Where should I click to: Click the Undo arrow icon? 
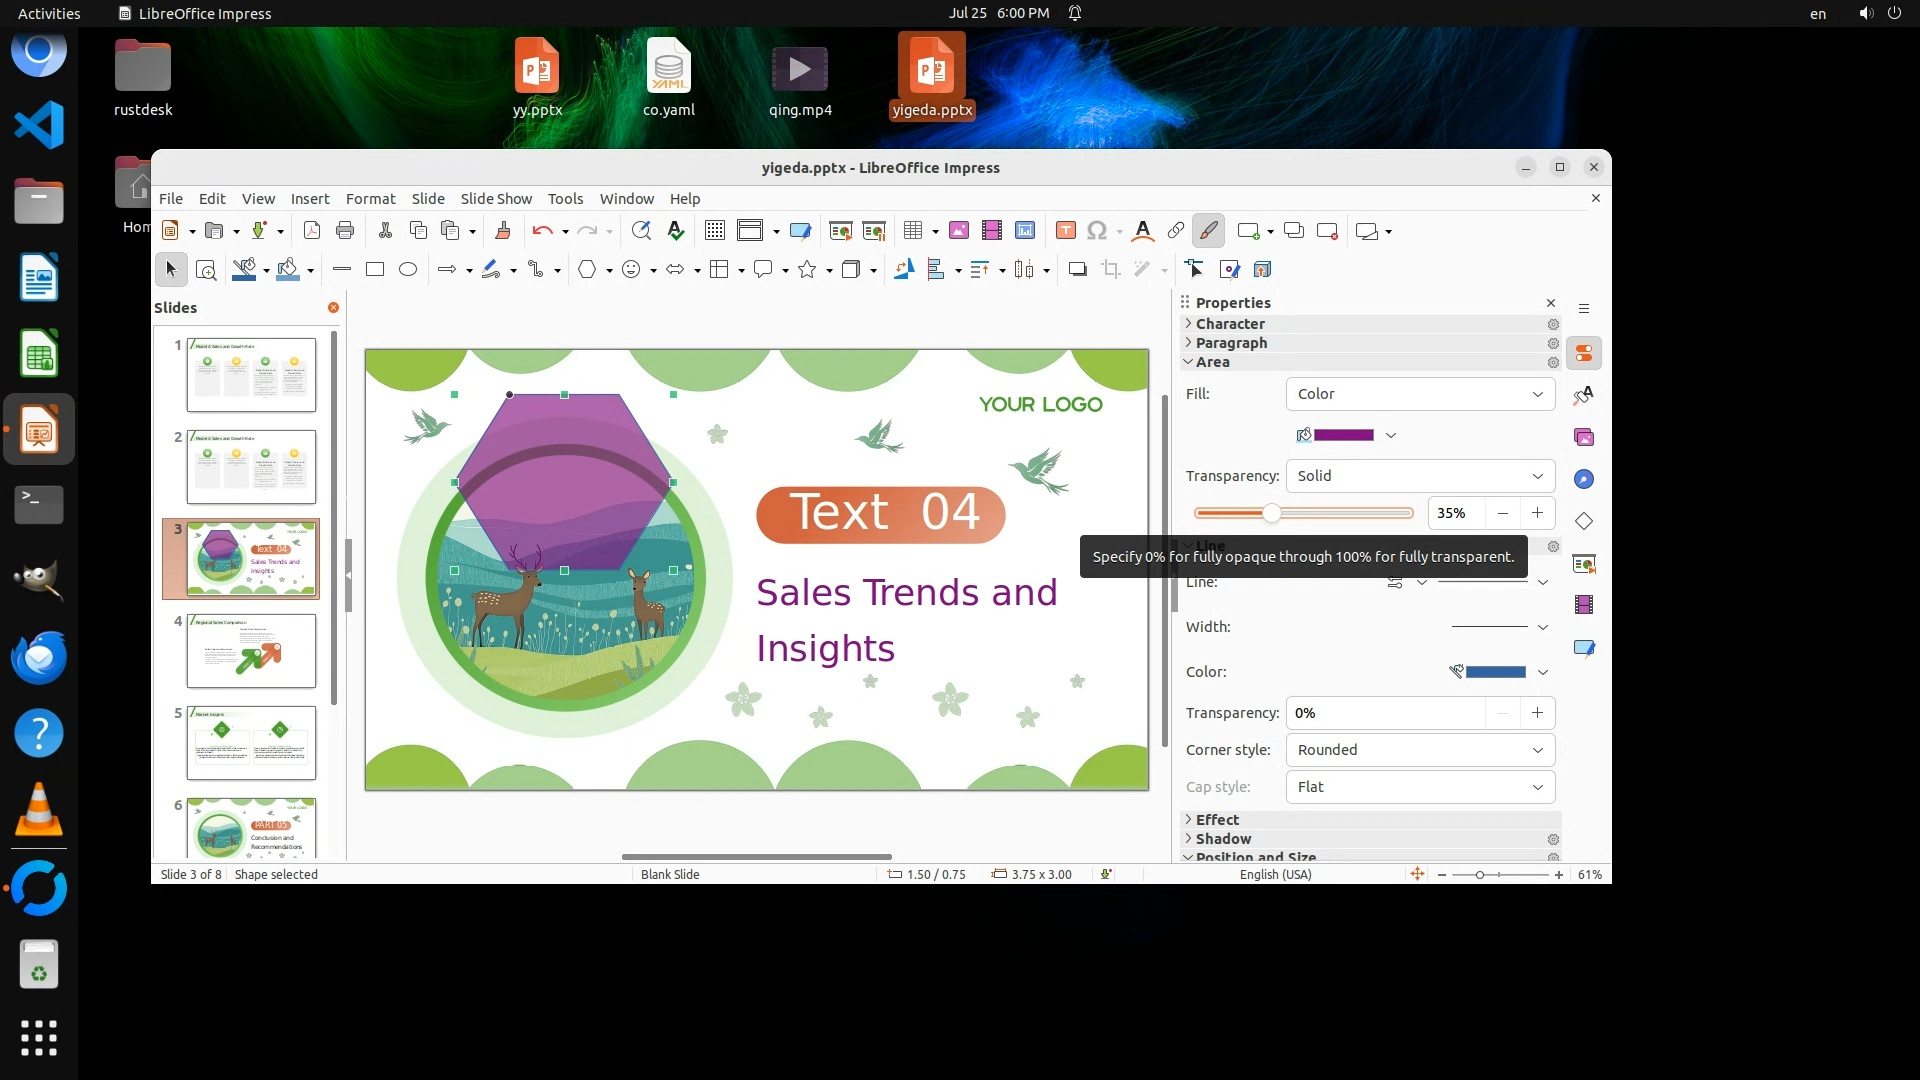(541, 231)
